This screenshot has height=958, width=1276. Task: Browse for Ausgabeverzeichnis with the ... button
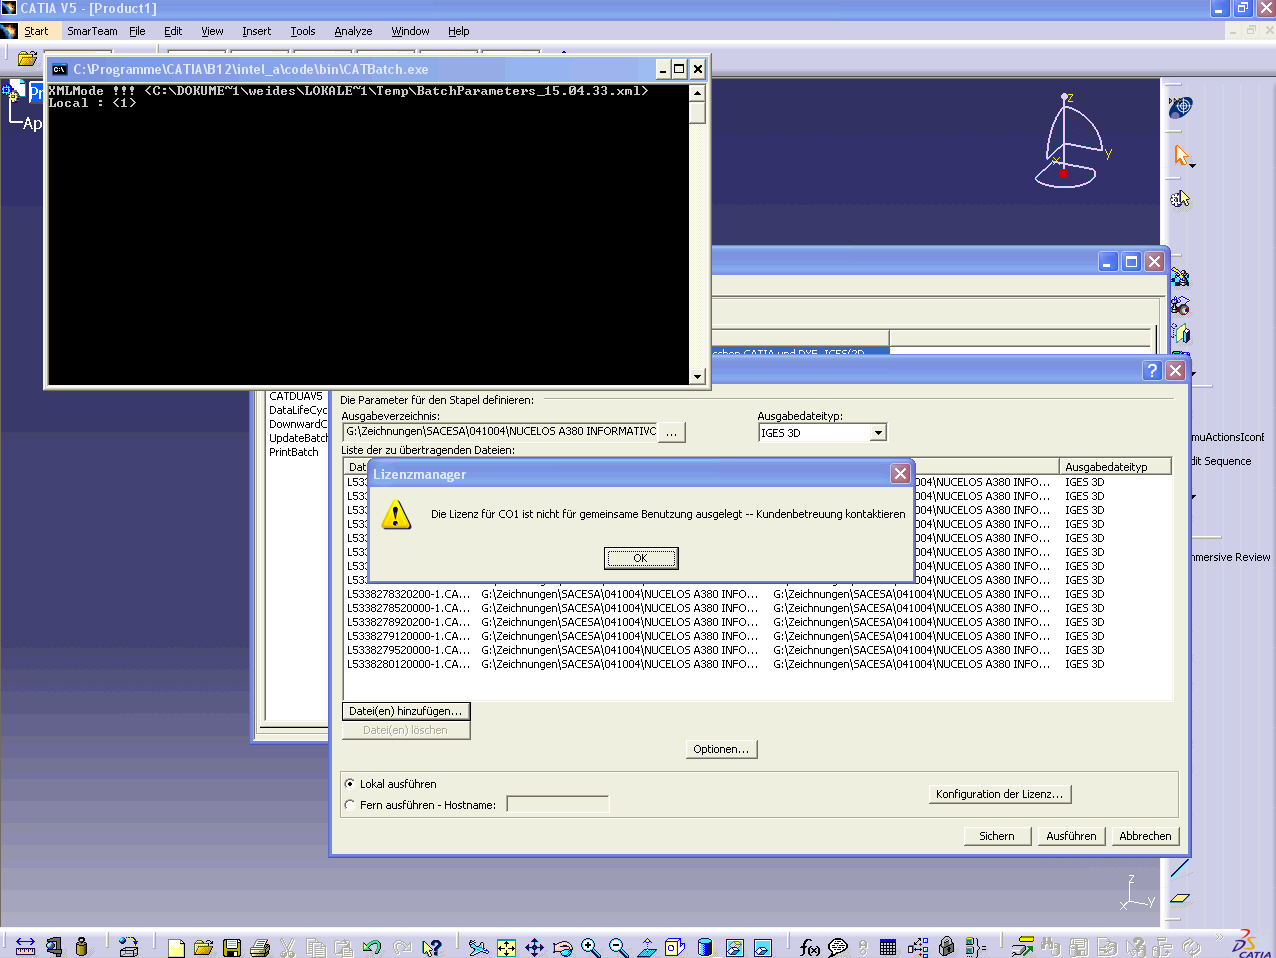click(672, 432)
